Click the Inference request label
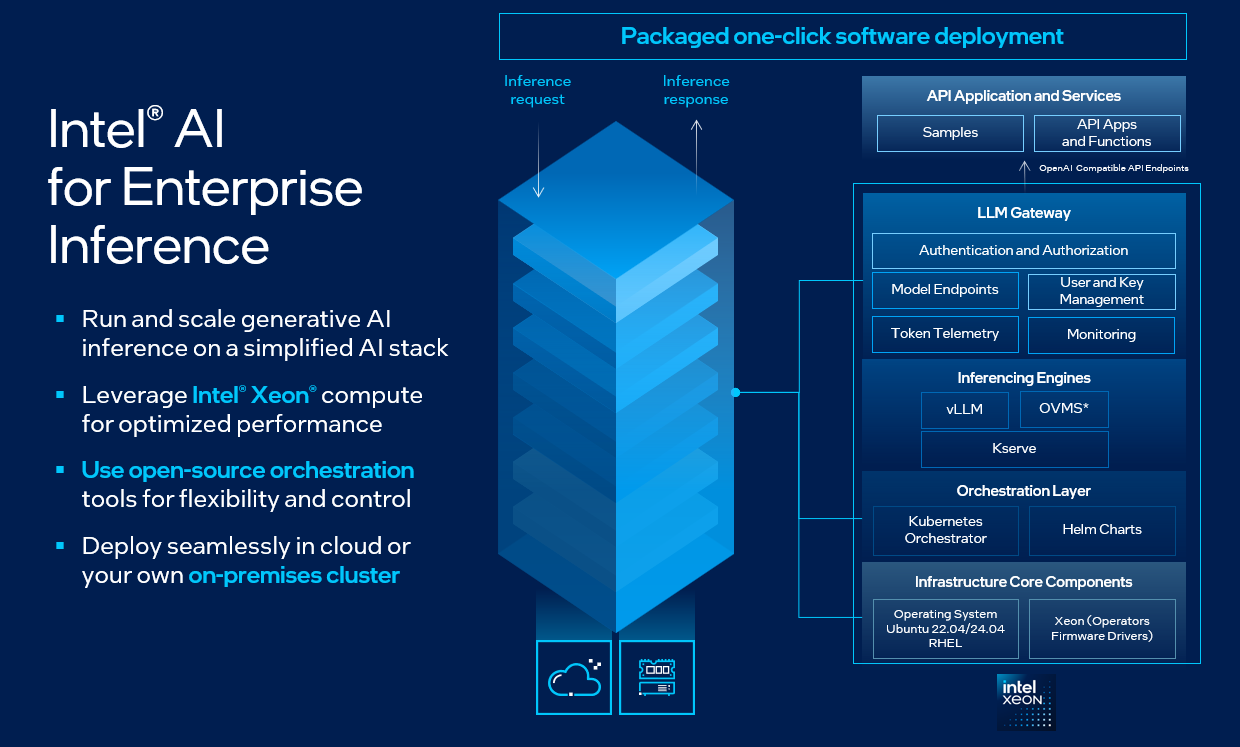This screenshot has width=1240, height=747. point(537,90)
